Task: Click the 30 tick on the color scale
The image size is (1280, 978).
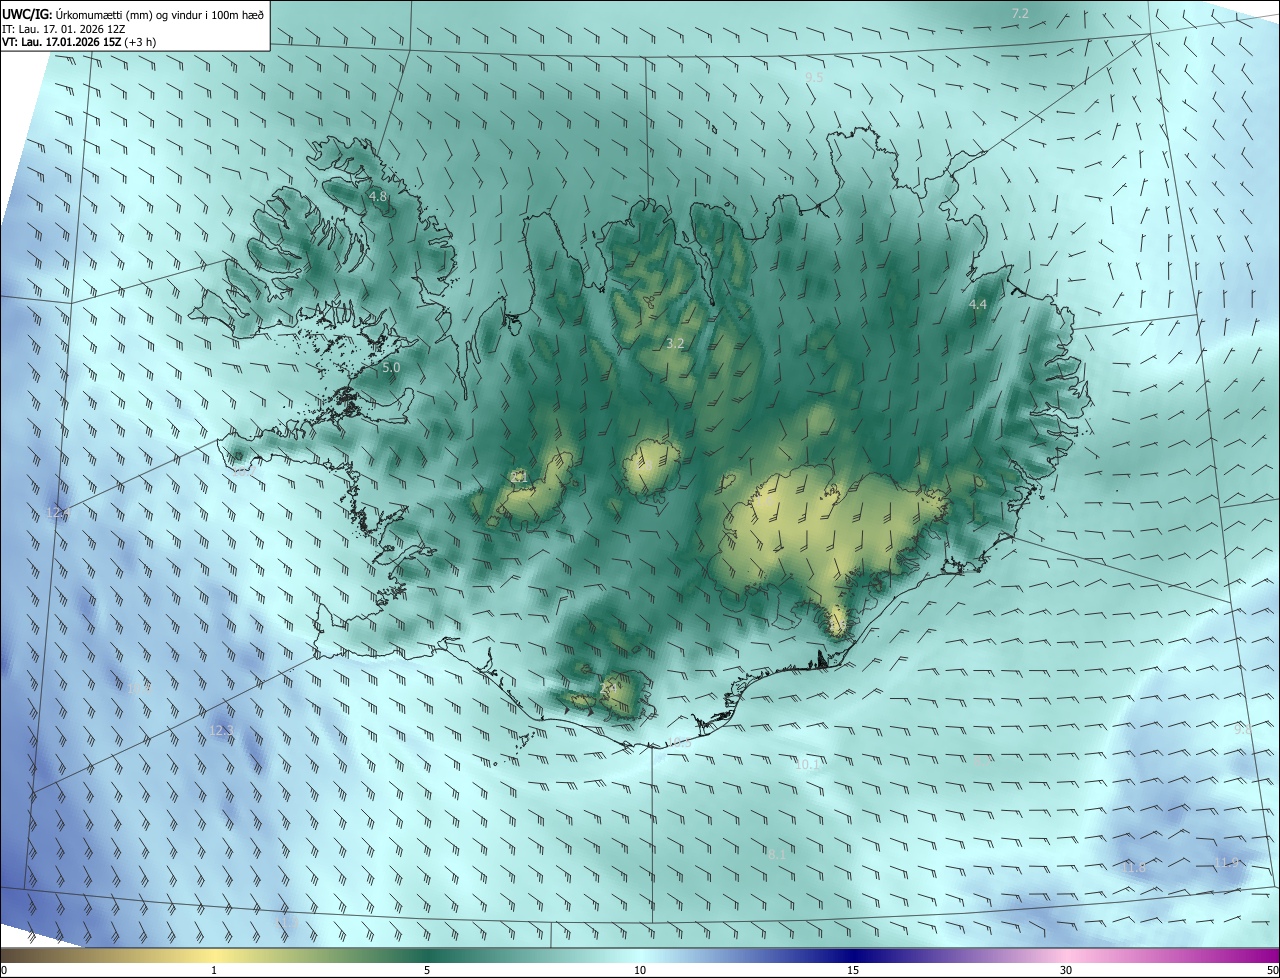Action: (1066, 970)
